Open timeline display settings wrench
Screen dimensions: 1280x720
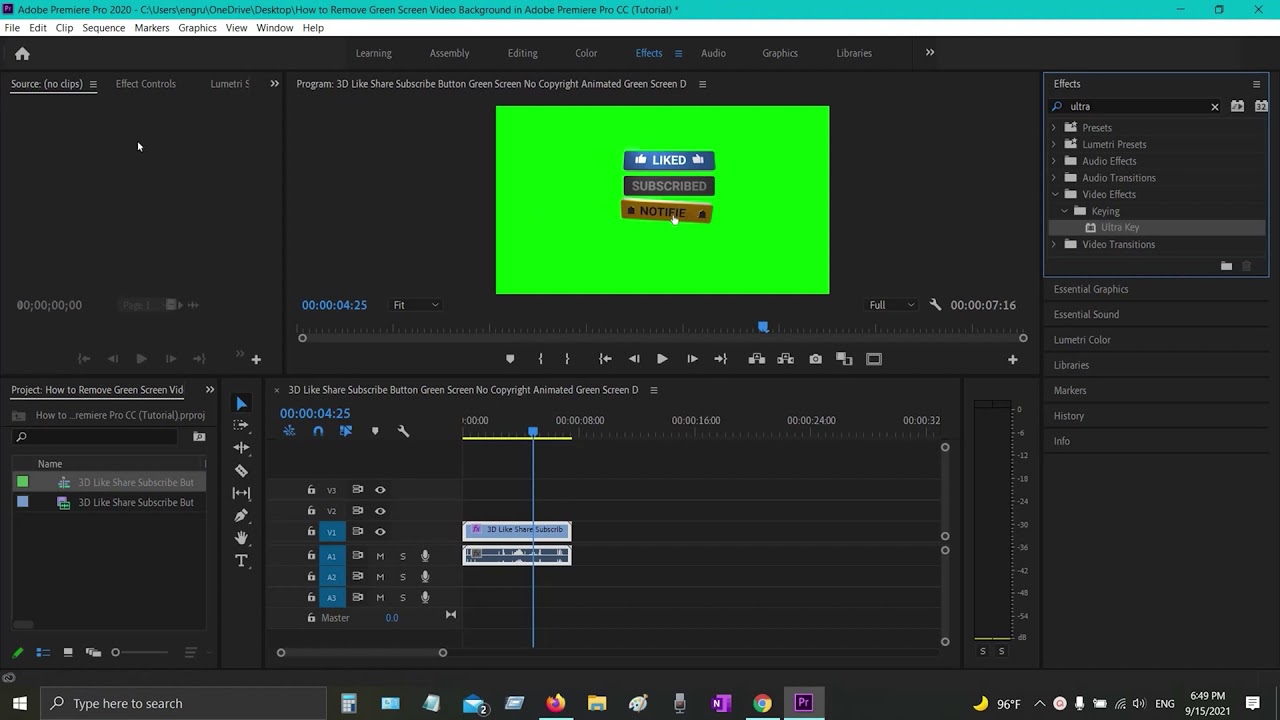tap(403, 431)
